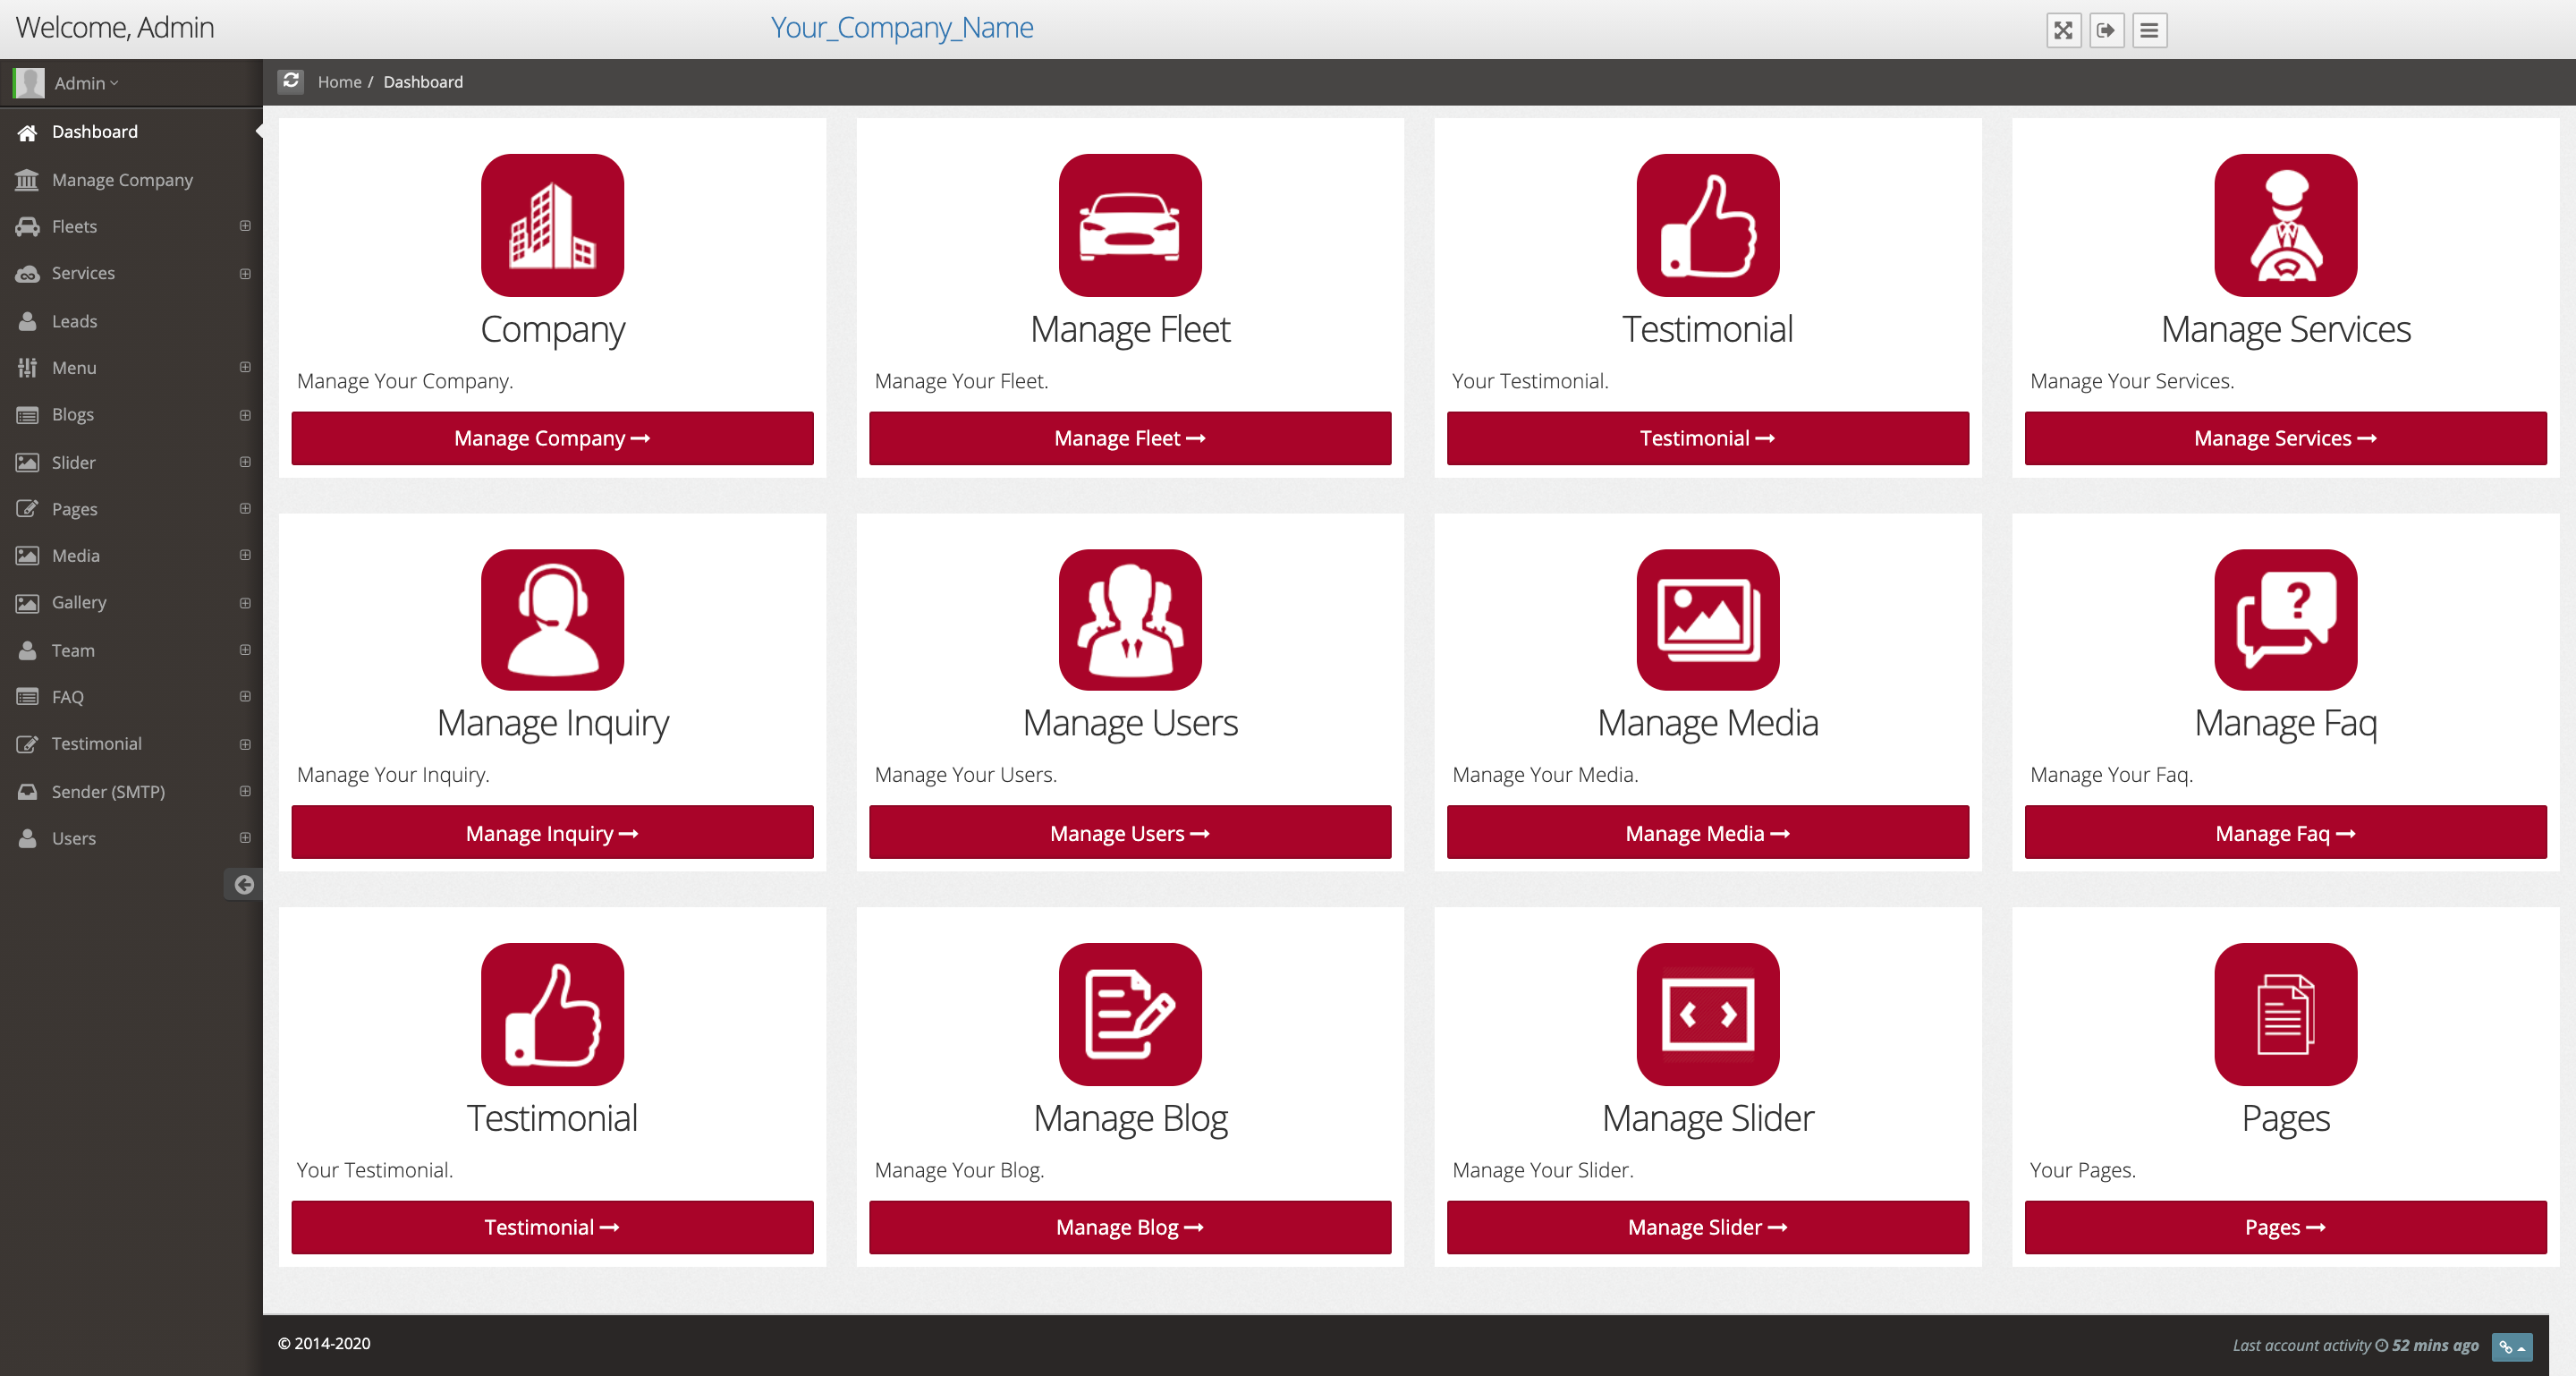Click the Admin profile avatar thumbnail
The image size is (2576, 1376).
coord(29,83)
